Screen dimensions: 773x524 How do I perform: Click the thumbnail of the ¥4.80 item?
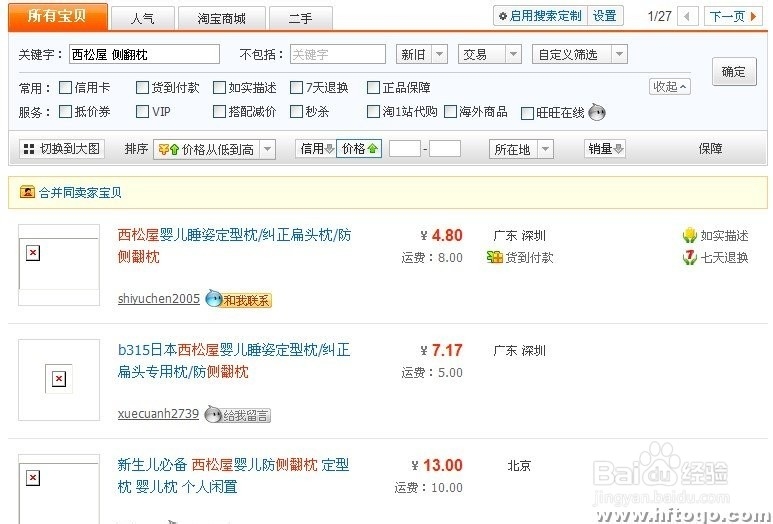(59, 265)
